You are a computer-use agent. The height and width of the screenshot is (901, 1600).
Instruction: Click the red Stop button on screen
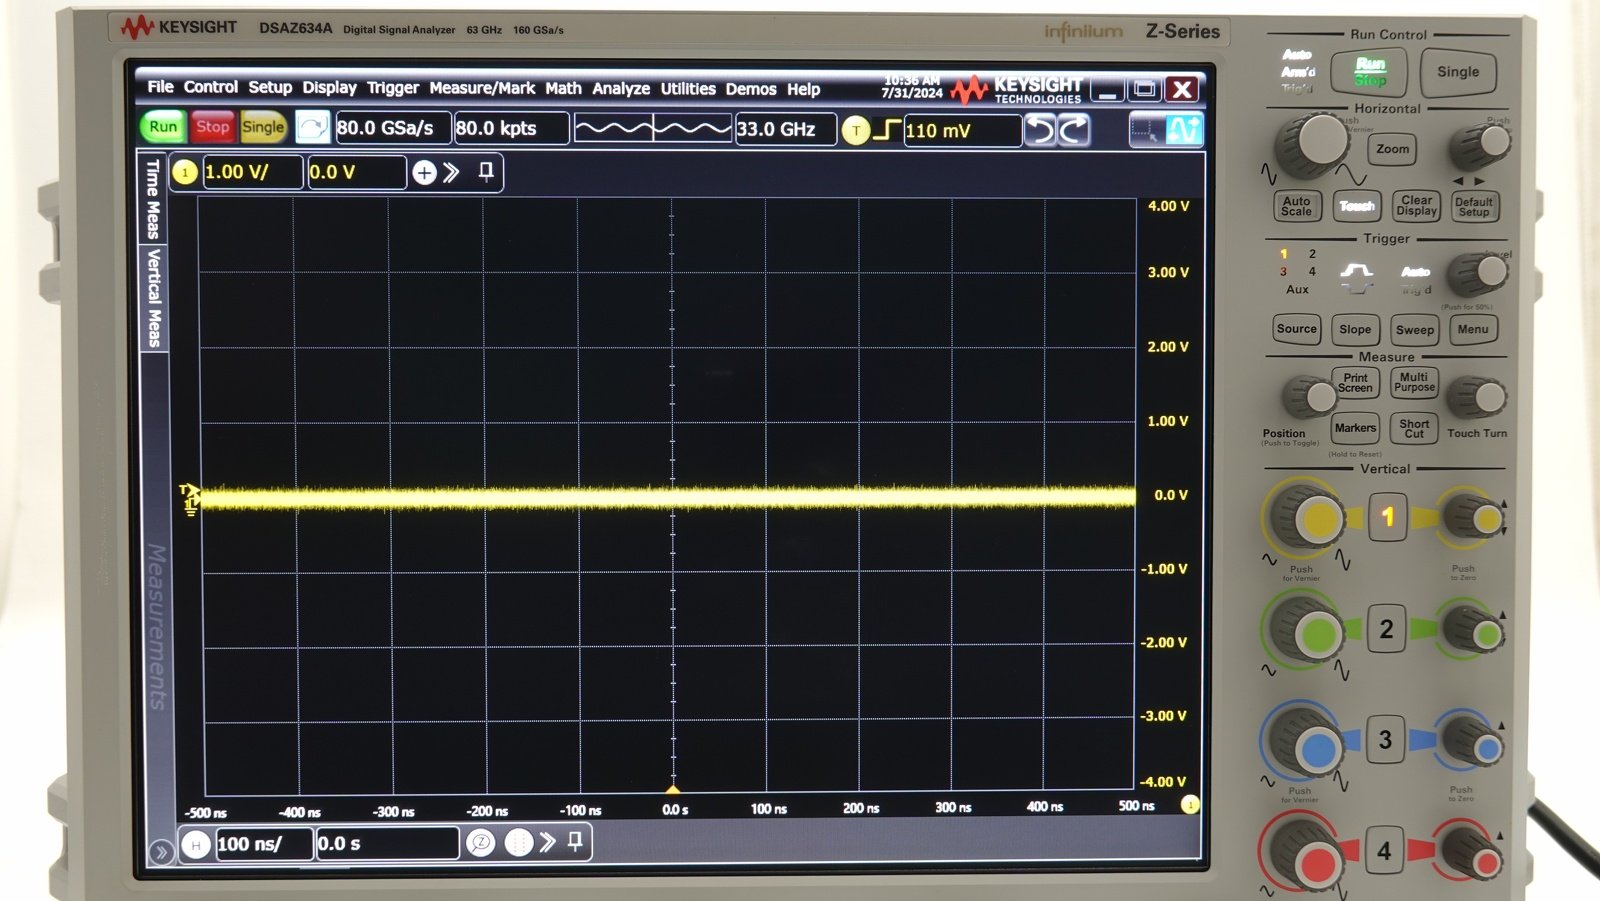coord(212,127)
